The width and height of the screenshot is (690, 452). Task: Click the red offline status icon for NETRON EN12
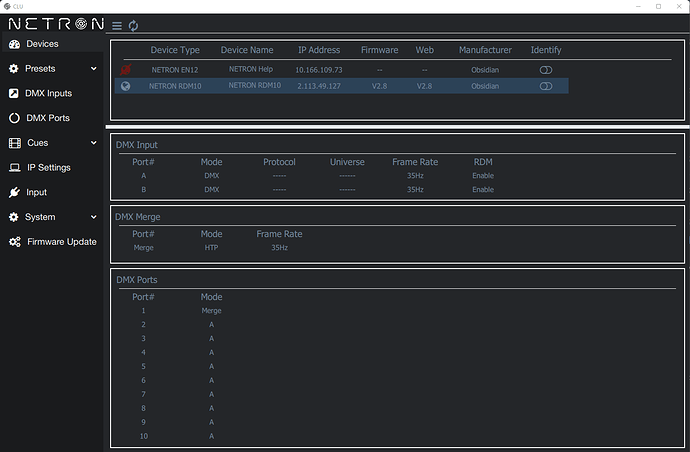pos(125,70)
